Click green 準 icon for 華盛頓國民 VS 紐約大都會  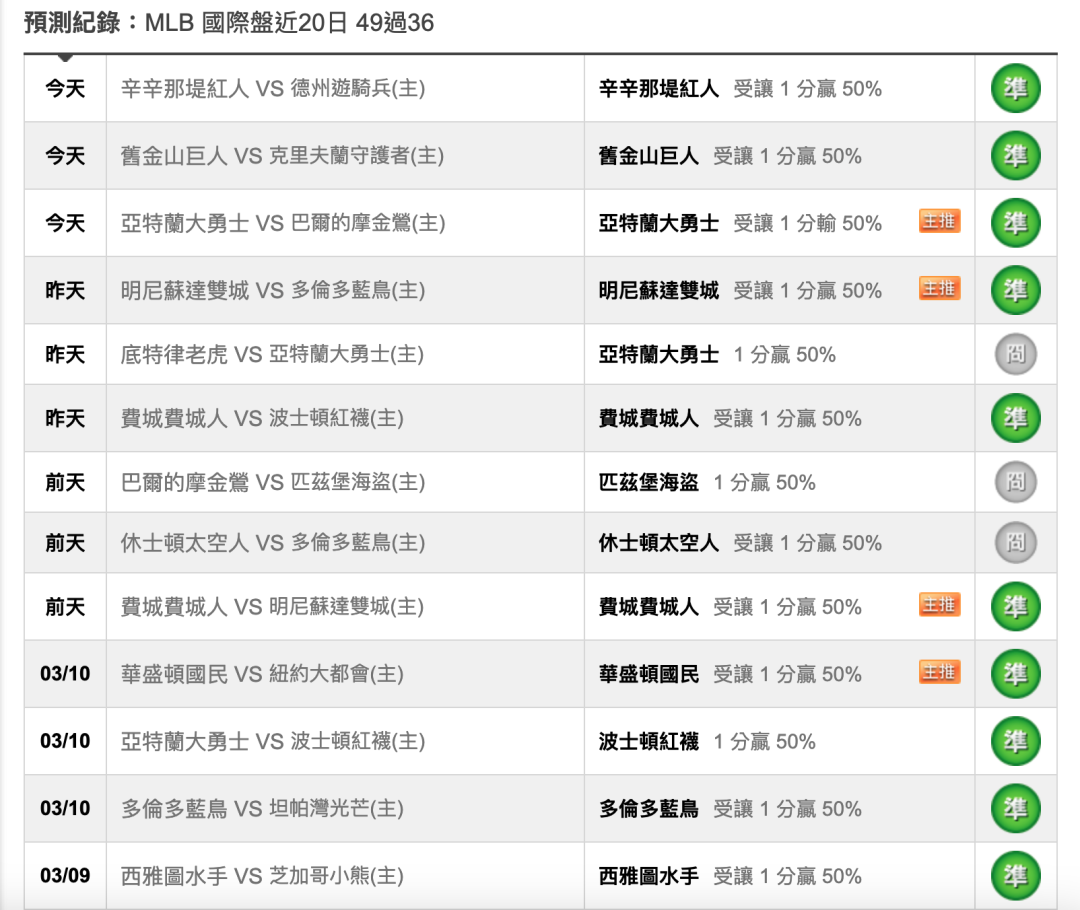tap(1015, 674)
